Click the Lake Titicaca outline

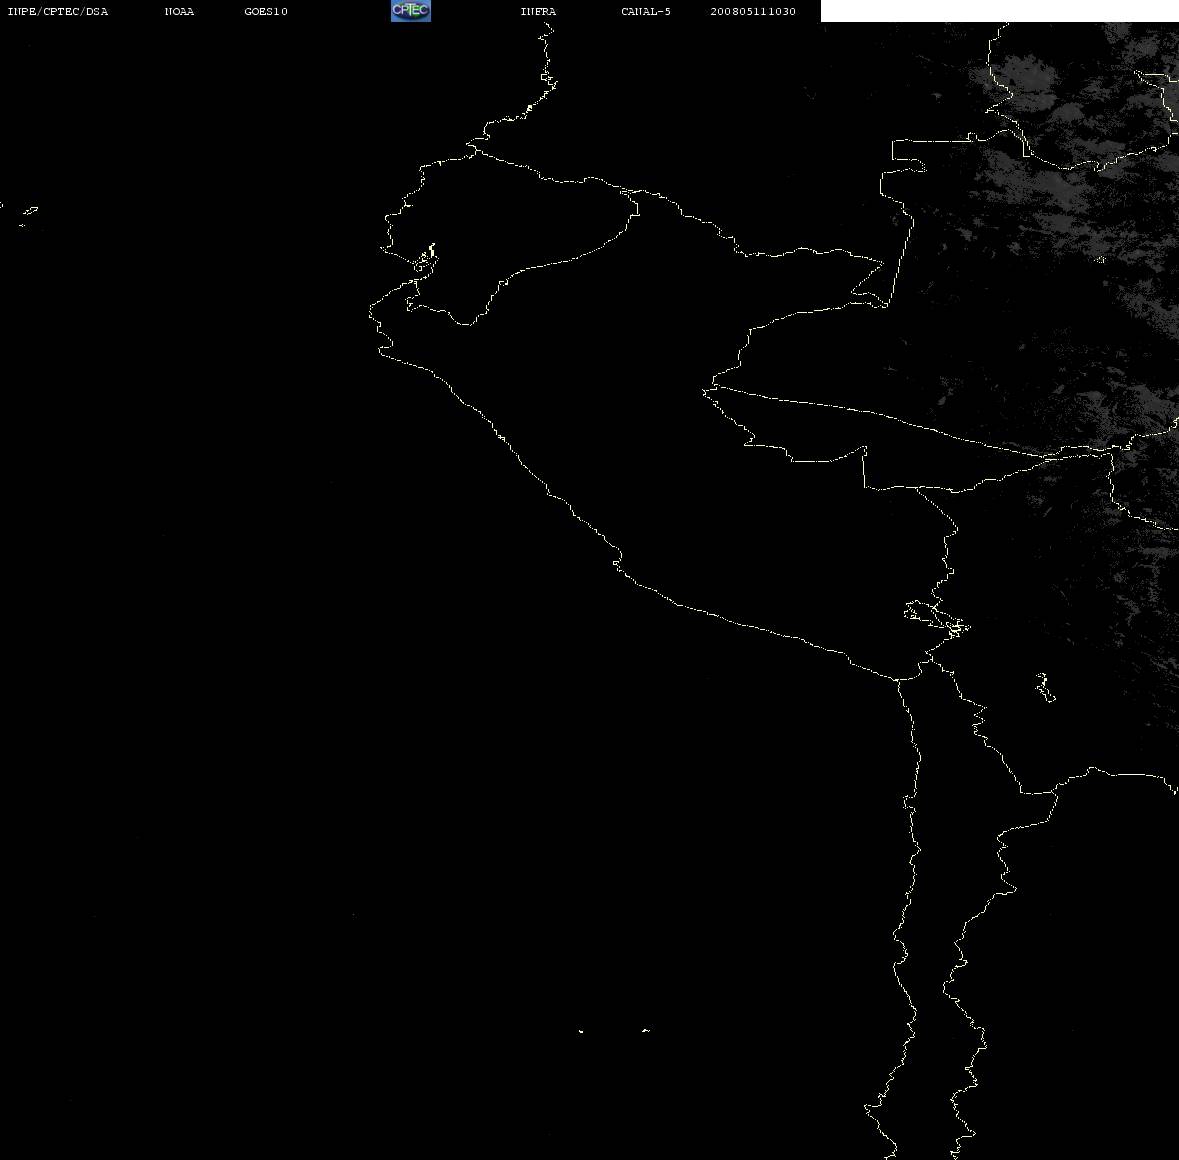click(937, 619)
